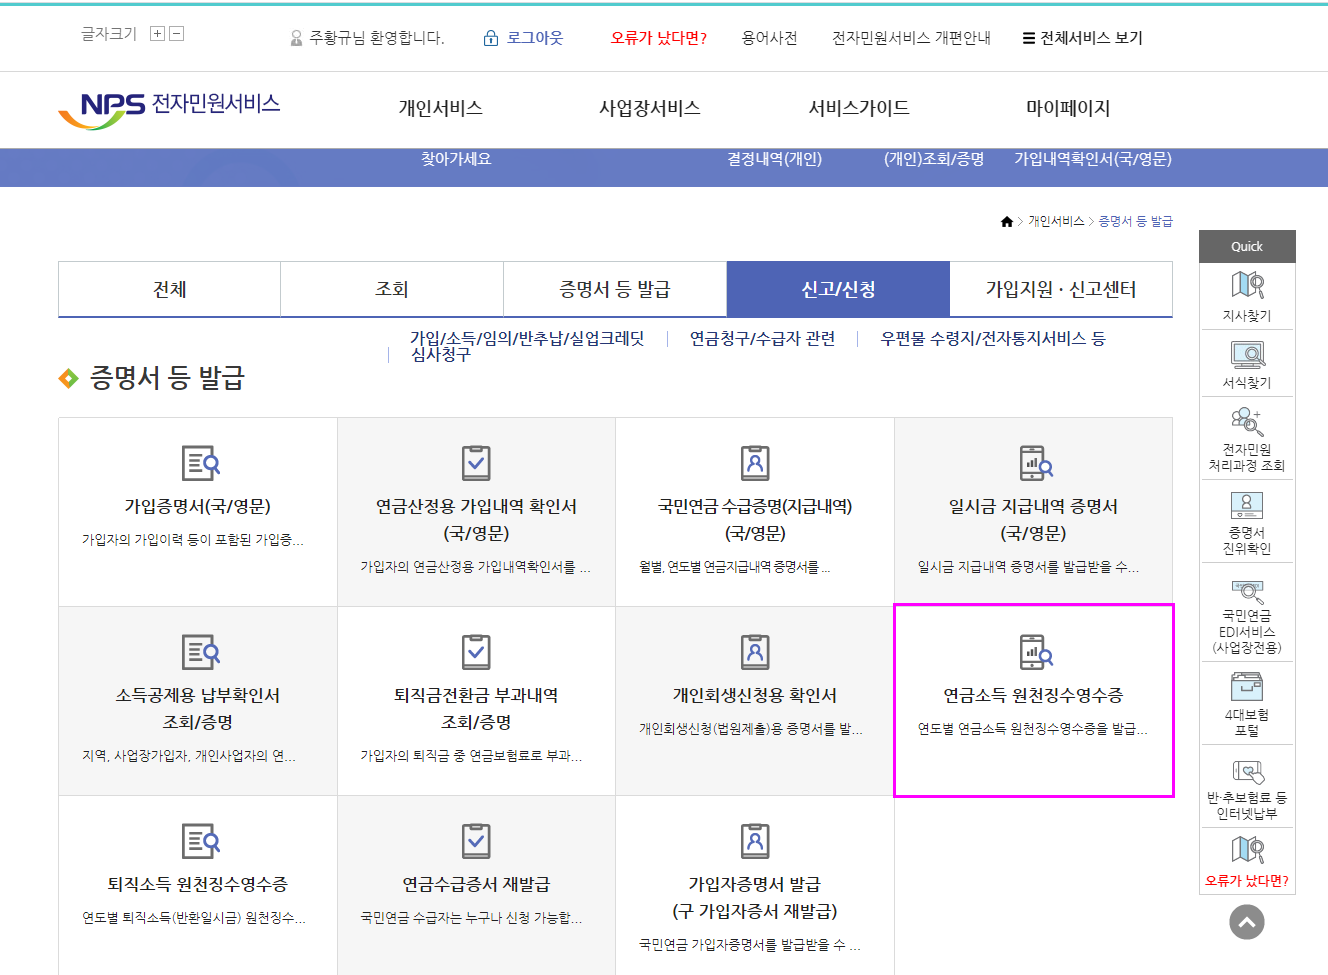The width and height of the screenshot is (1328, 975).
Task: Click the NPS 전자민원서비스 logo
Action: tap(169, 109)
